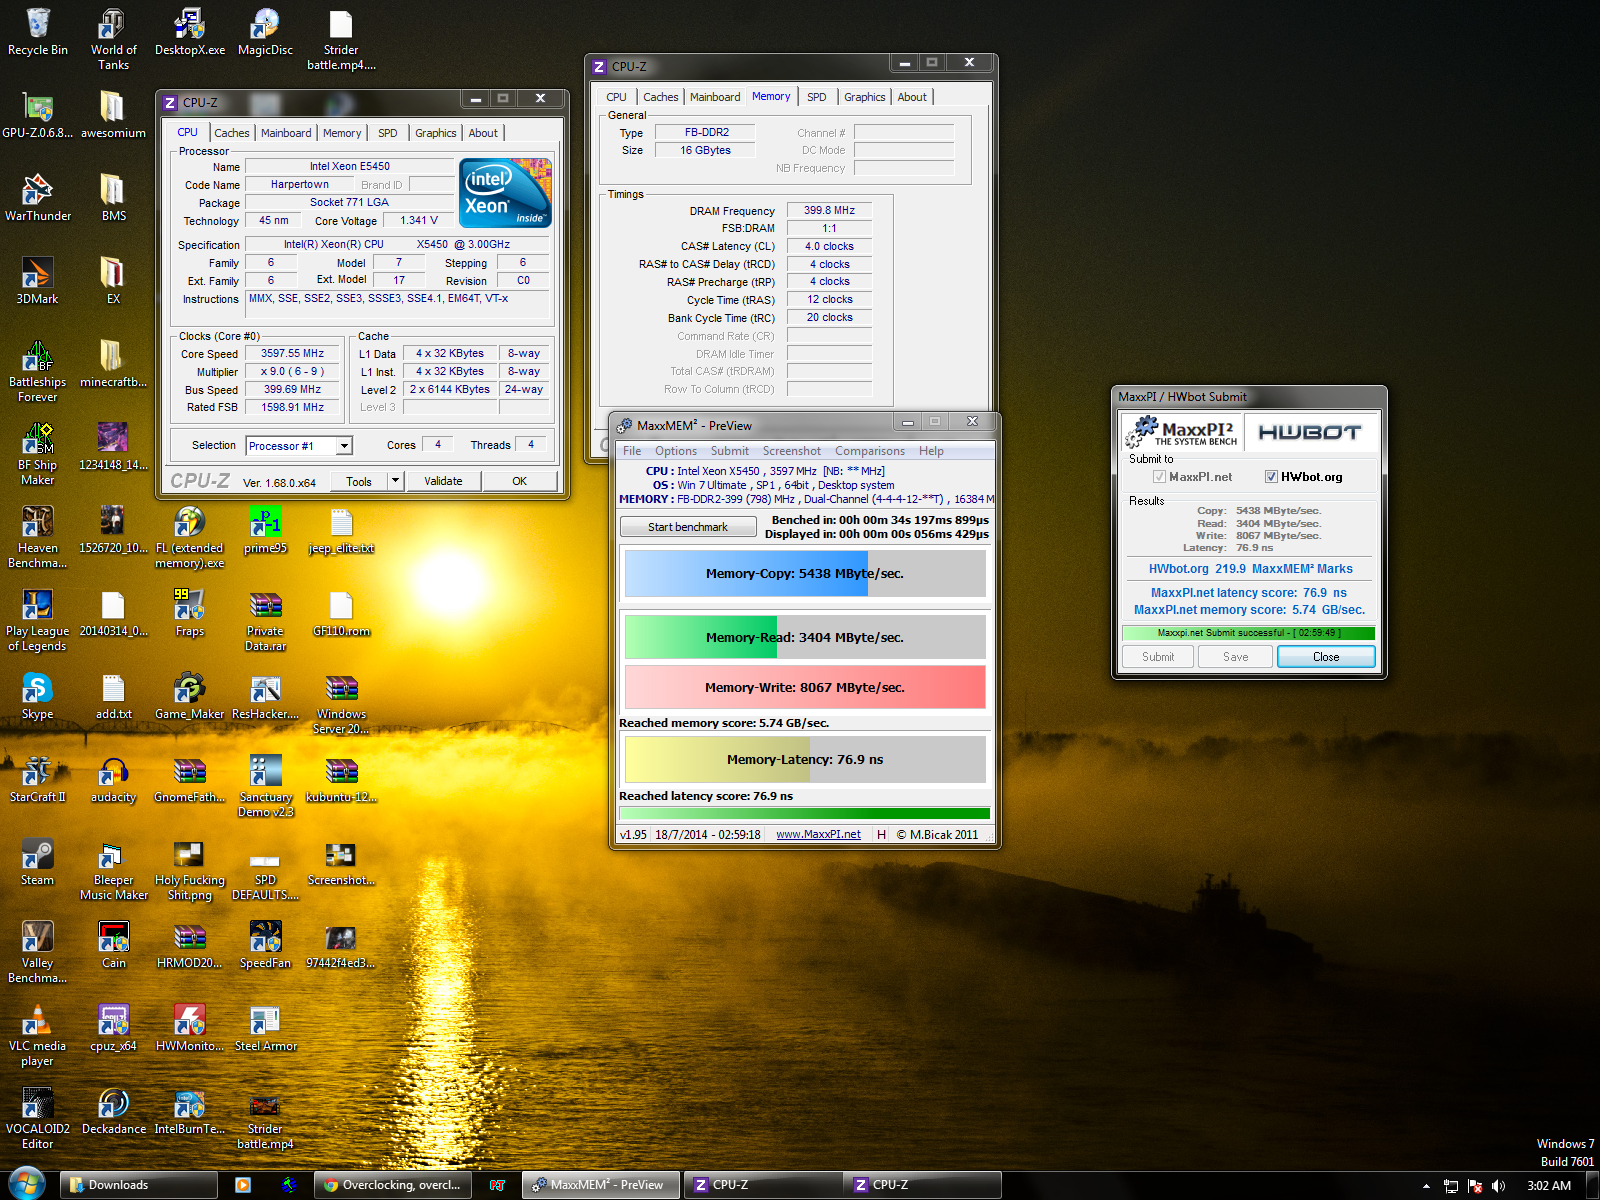Click the MaxxPI2 System Bench logo
The width and height of the screenshot is (1600, 1200).
pos(1182,432)
